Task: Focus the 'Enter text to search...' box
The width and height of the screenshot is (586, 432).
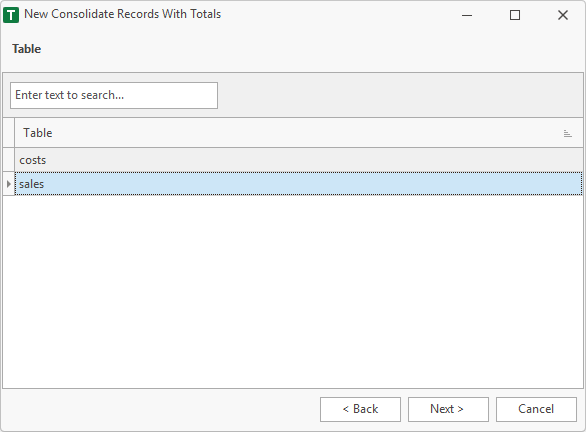Action: 114,96
